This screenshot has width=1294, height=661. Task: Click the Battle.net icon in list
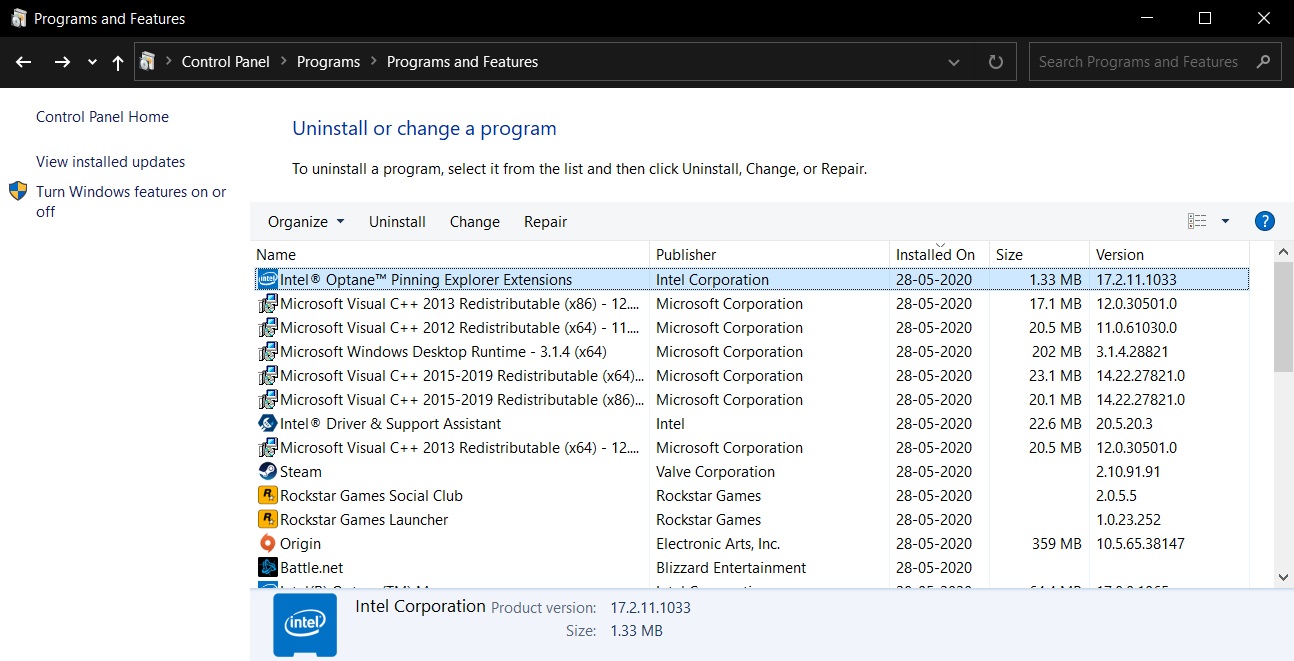(x=267, y=568)
